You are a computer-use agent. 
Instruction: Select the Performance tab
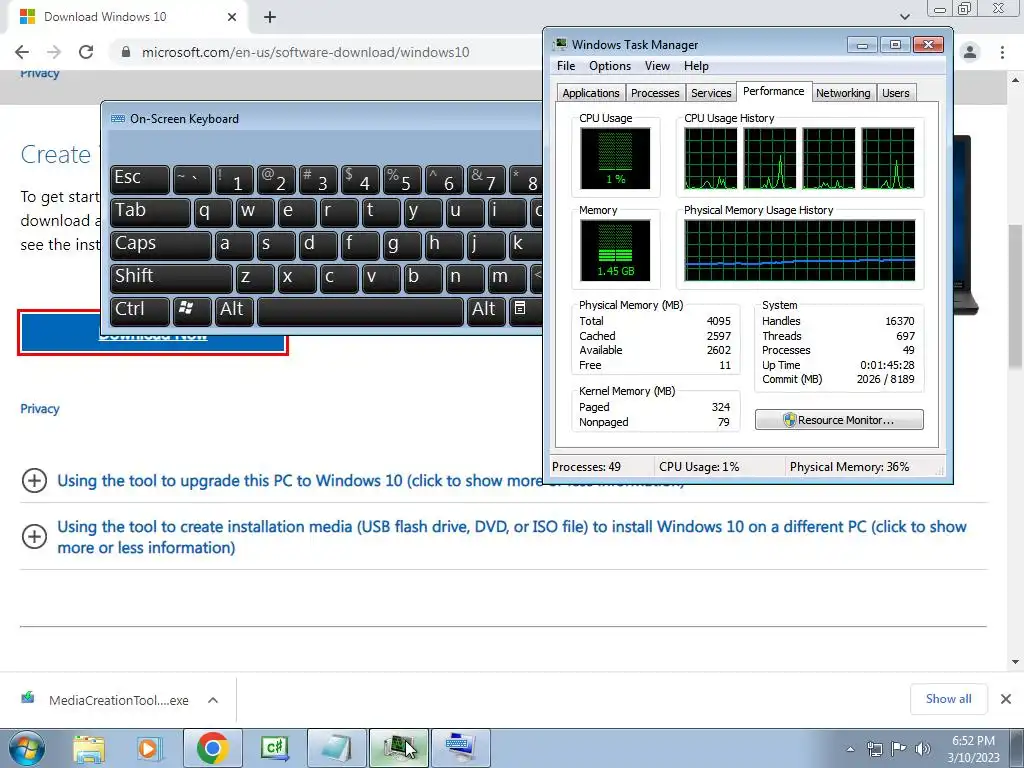click(x=773, y=91)
